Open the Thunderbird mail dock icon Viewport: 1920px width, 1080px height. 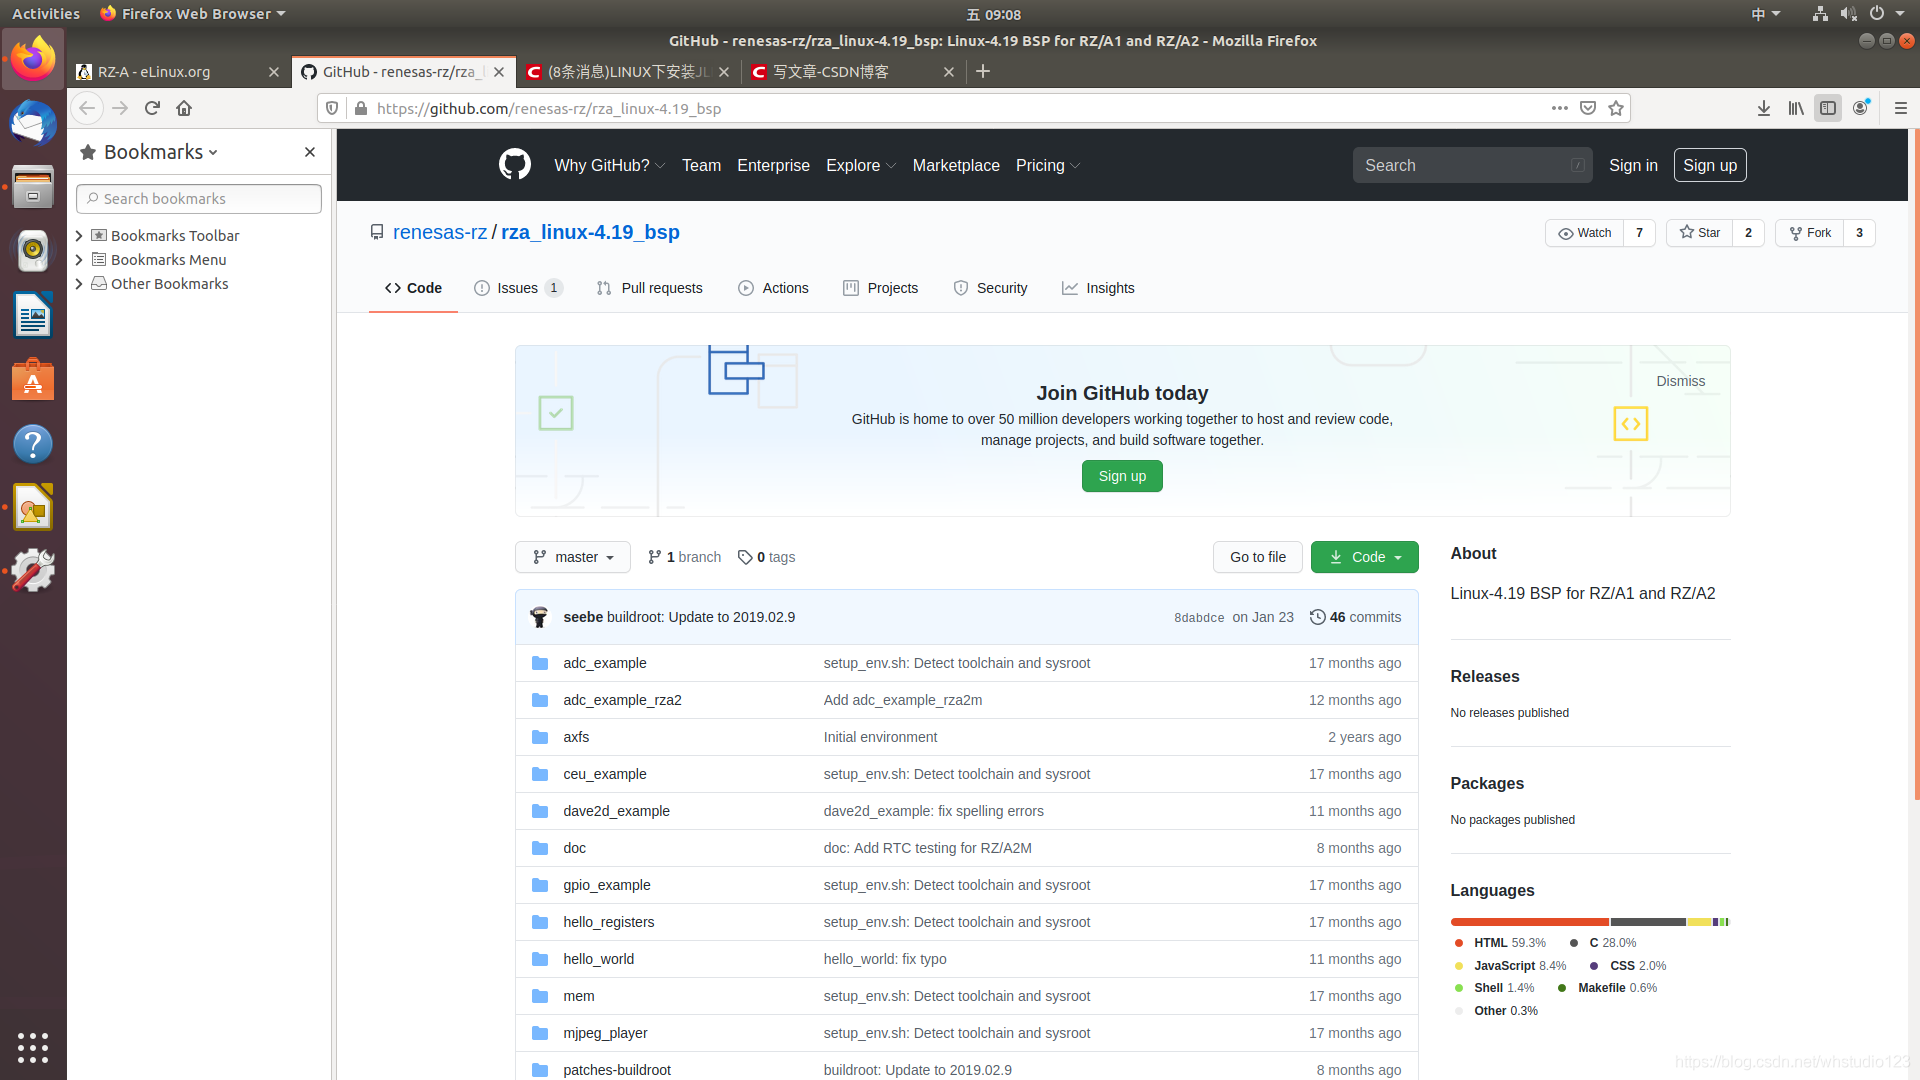click(33, 123)
